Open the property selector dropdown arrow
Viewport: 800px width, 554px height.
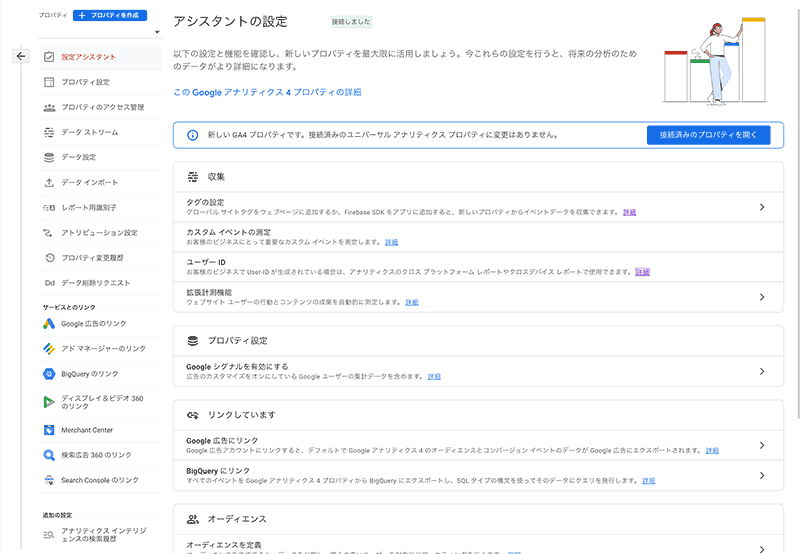(157, 32)
